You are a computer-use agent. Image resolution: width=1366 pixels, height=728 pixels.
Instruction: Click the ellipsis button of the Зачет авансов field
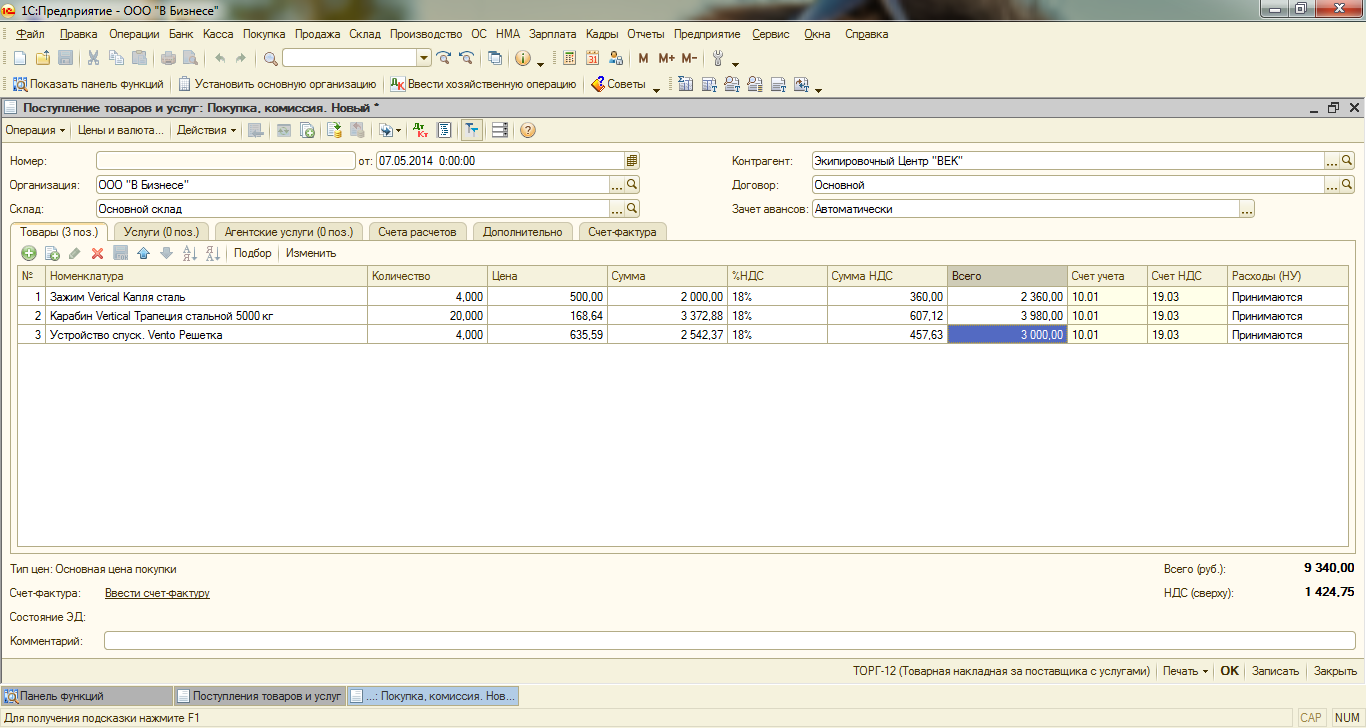point(1247,209)
